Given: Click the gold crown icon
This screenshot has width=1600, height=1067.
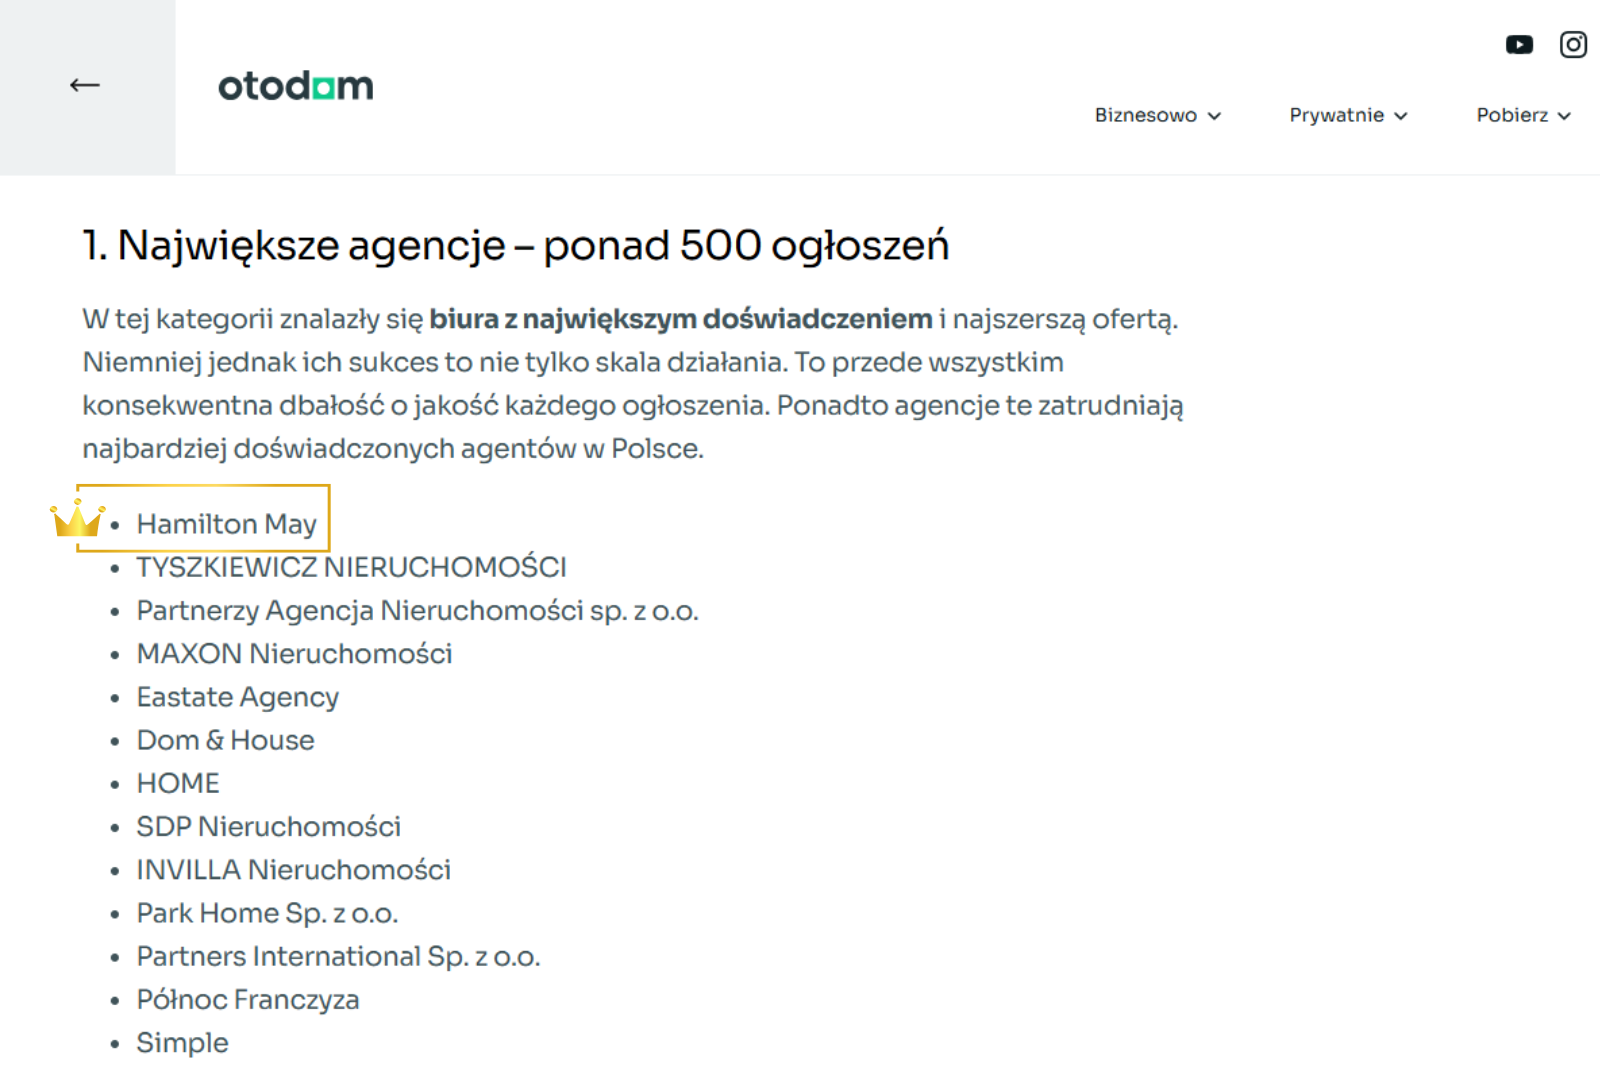Looking at the screenshot, I should (77, 518).
